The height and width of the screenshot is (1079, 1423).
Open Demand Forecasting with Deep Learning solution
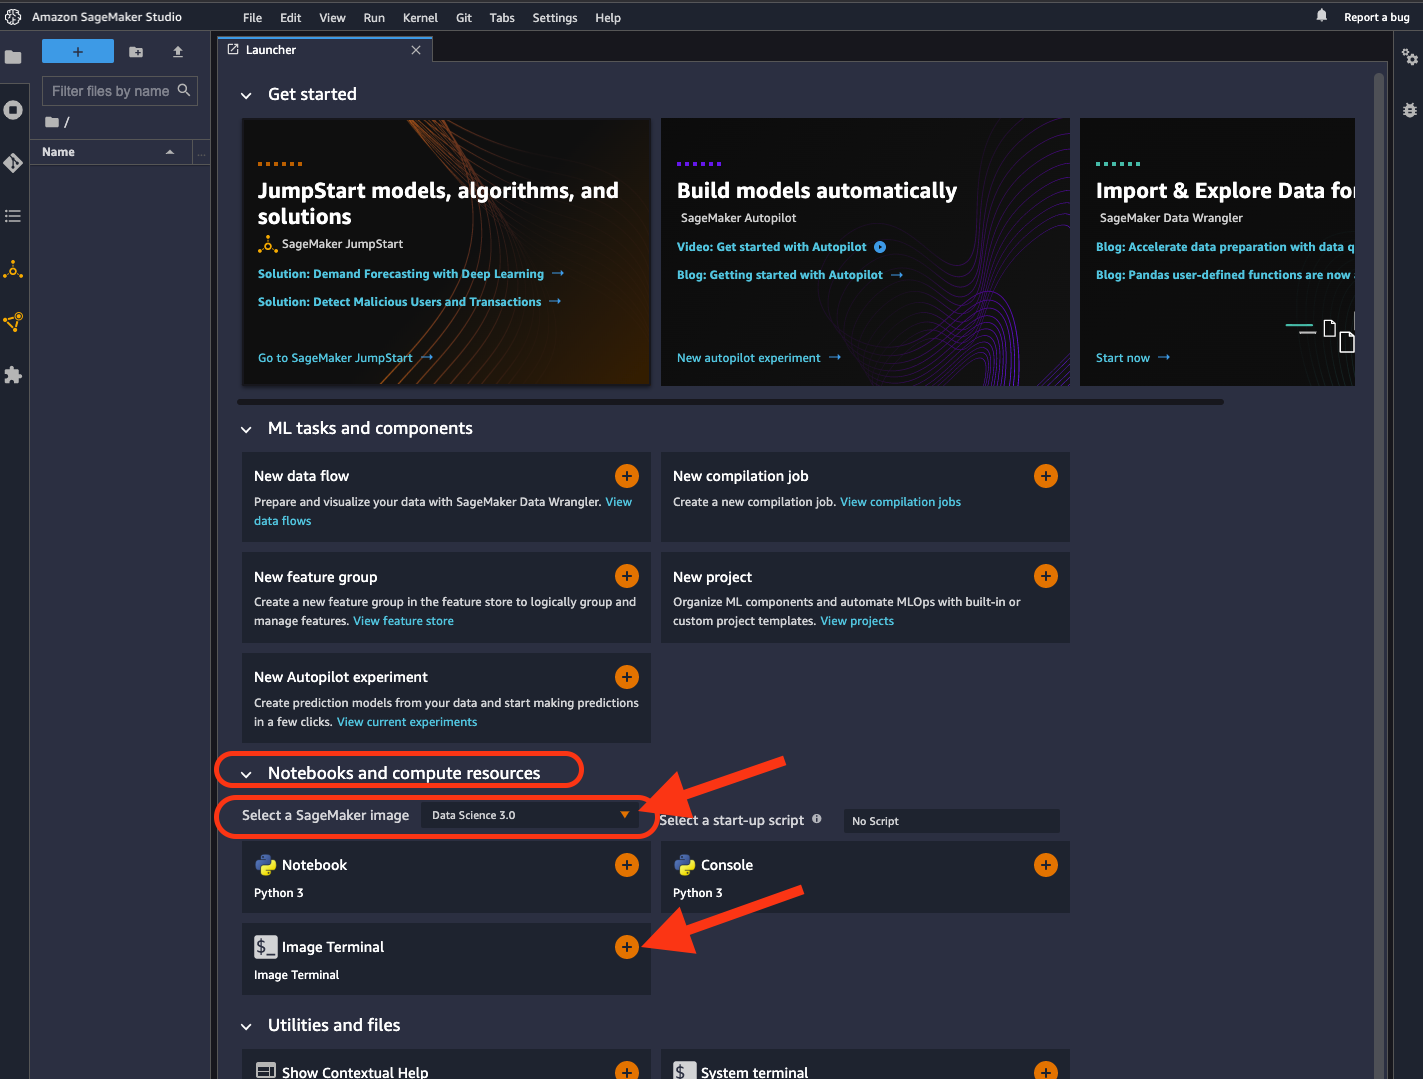(411, 274)
